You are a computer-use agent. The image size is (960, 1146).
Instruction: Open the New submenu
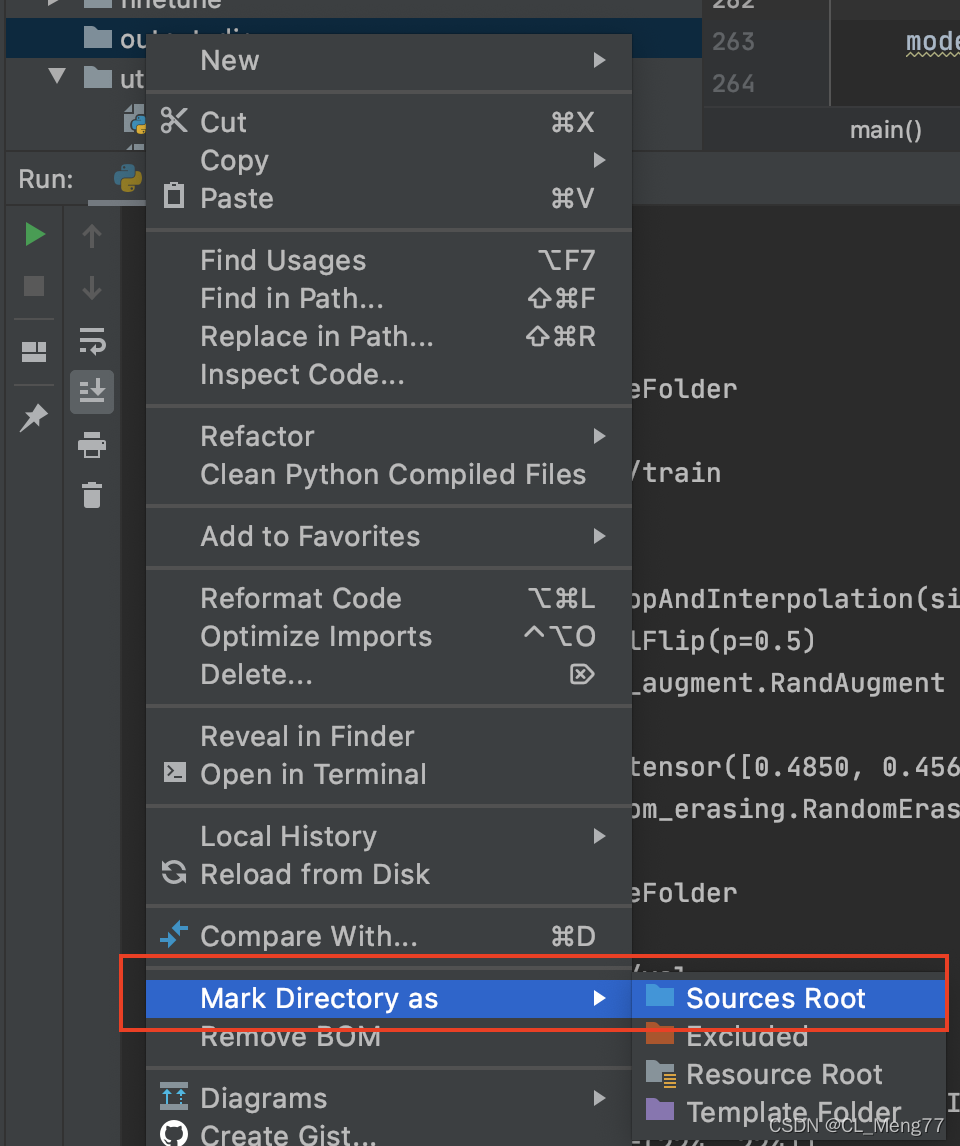pos(389,61)
